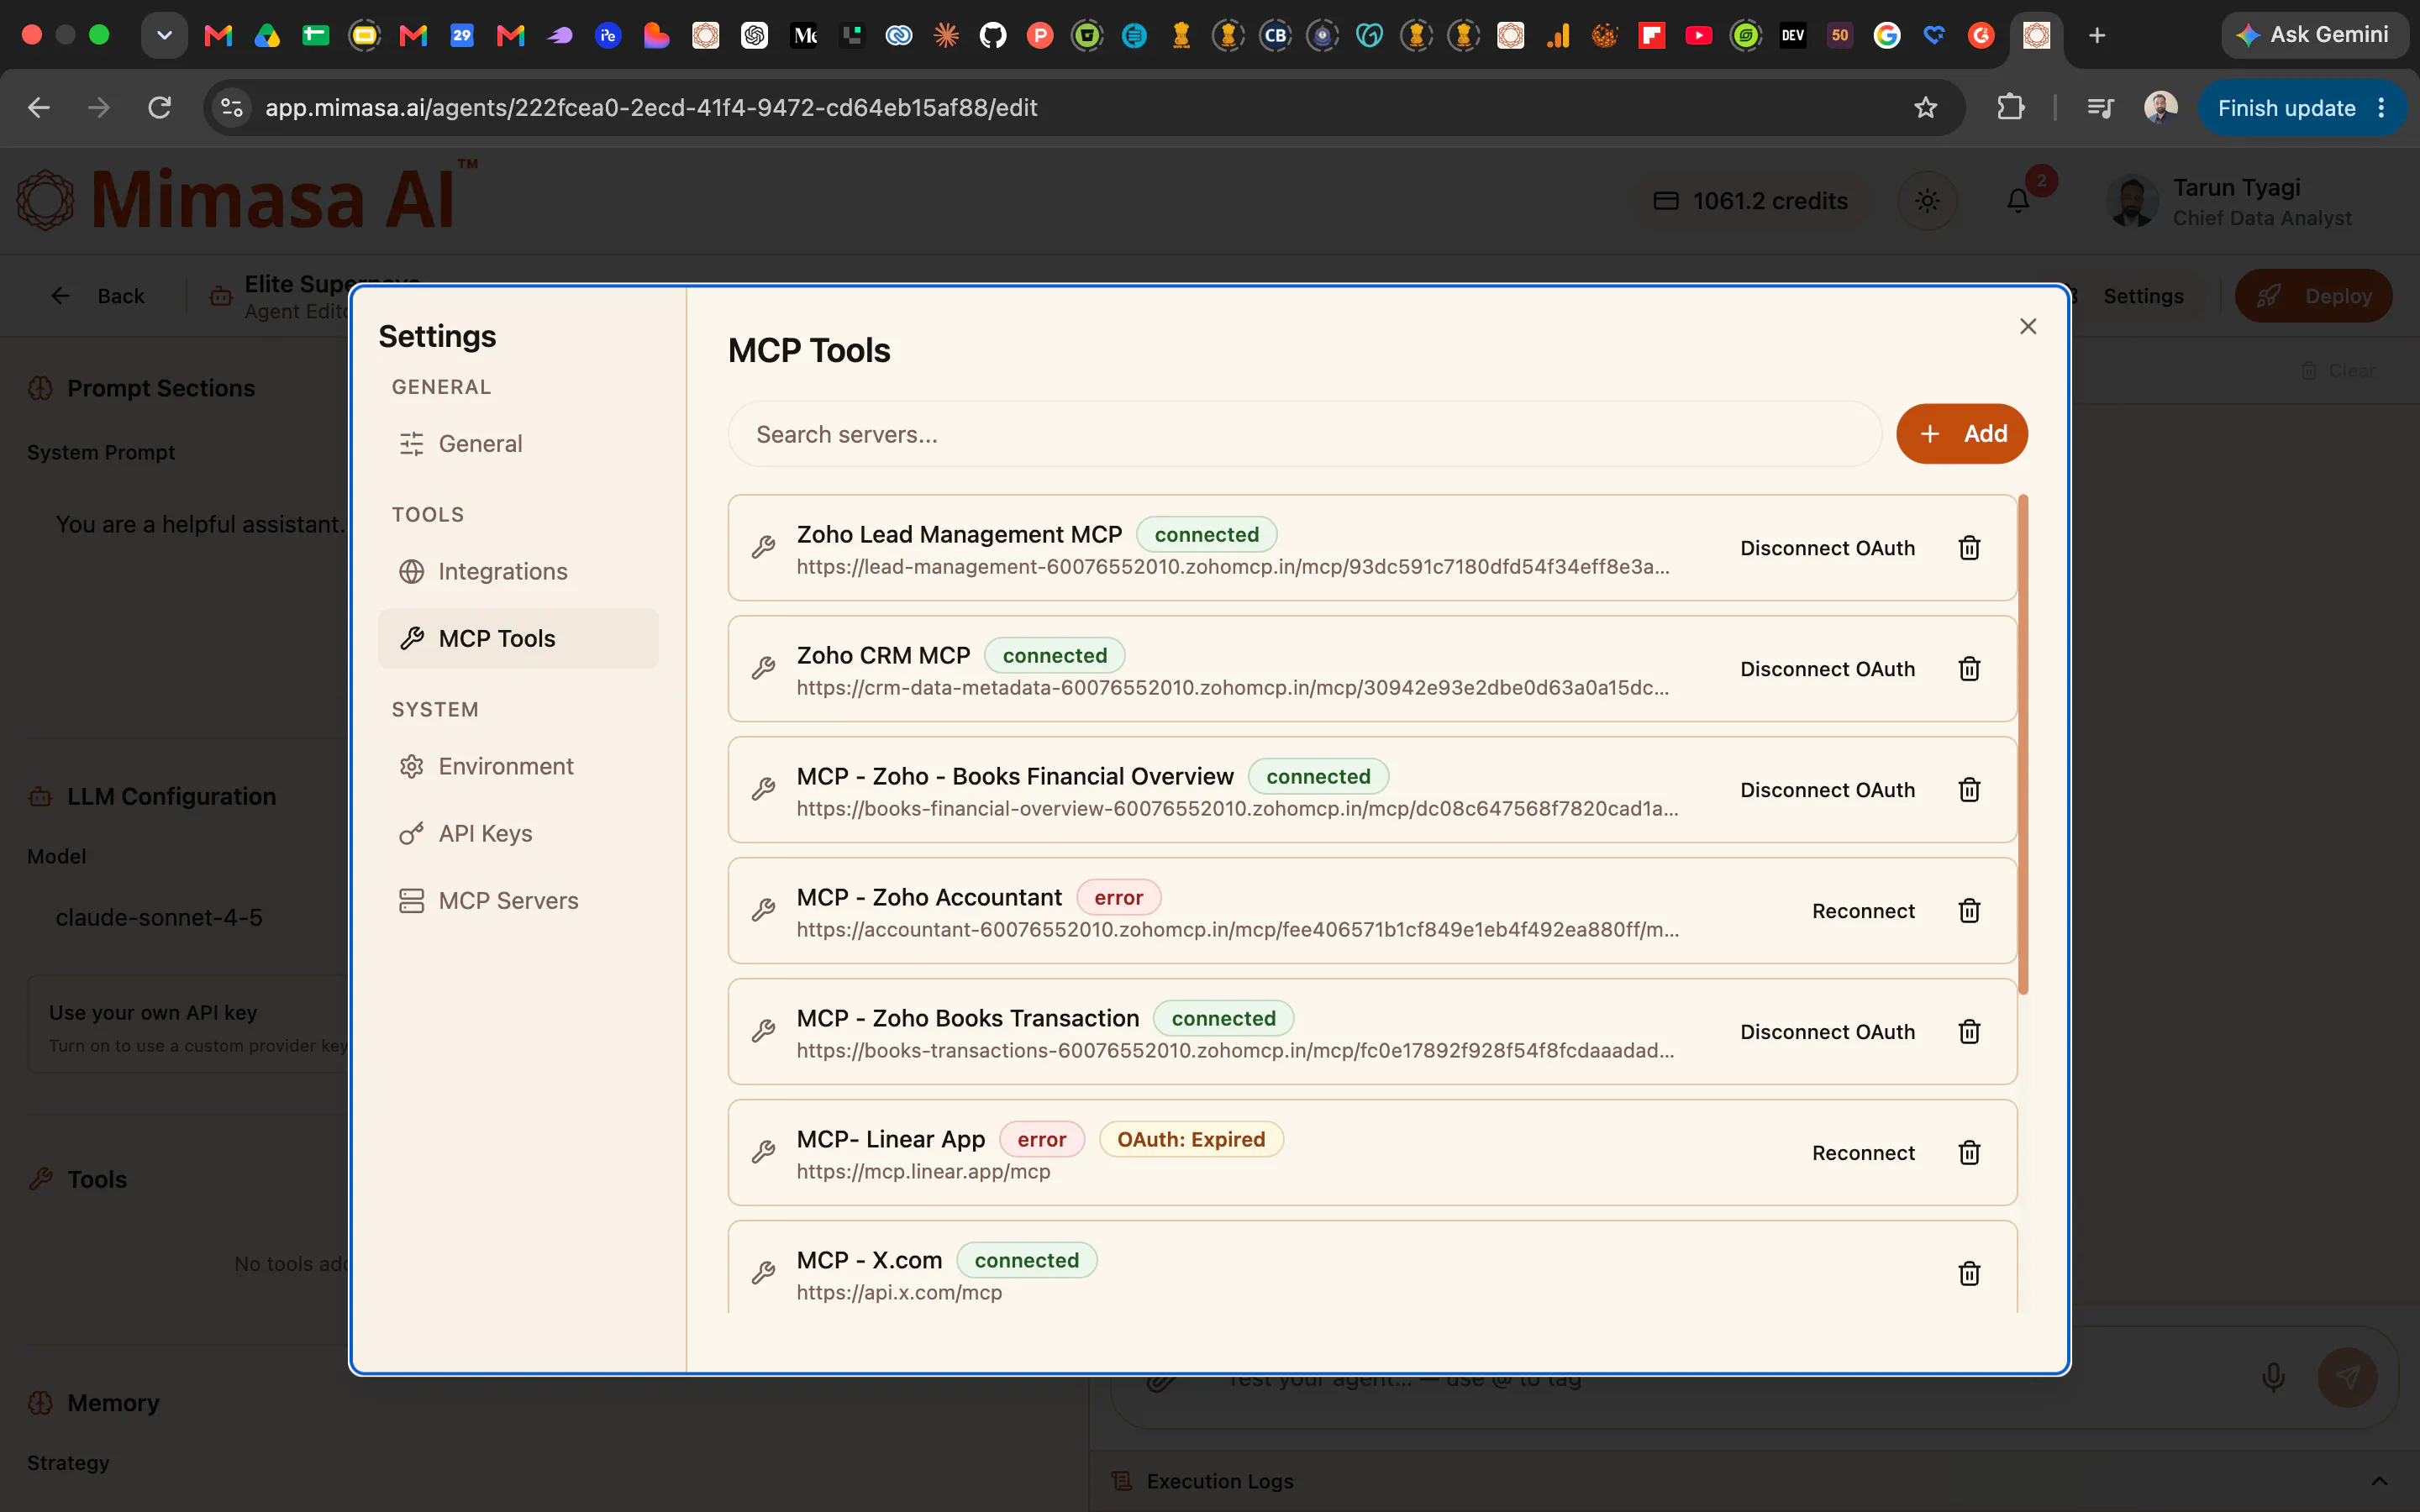This screenshot has width=2420, height=1512.
Task: Disconnect OAuth for Zoho Books Transaction
Action: click(x=1827, y=1032)
